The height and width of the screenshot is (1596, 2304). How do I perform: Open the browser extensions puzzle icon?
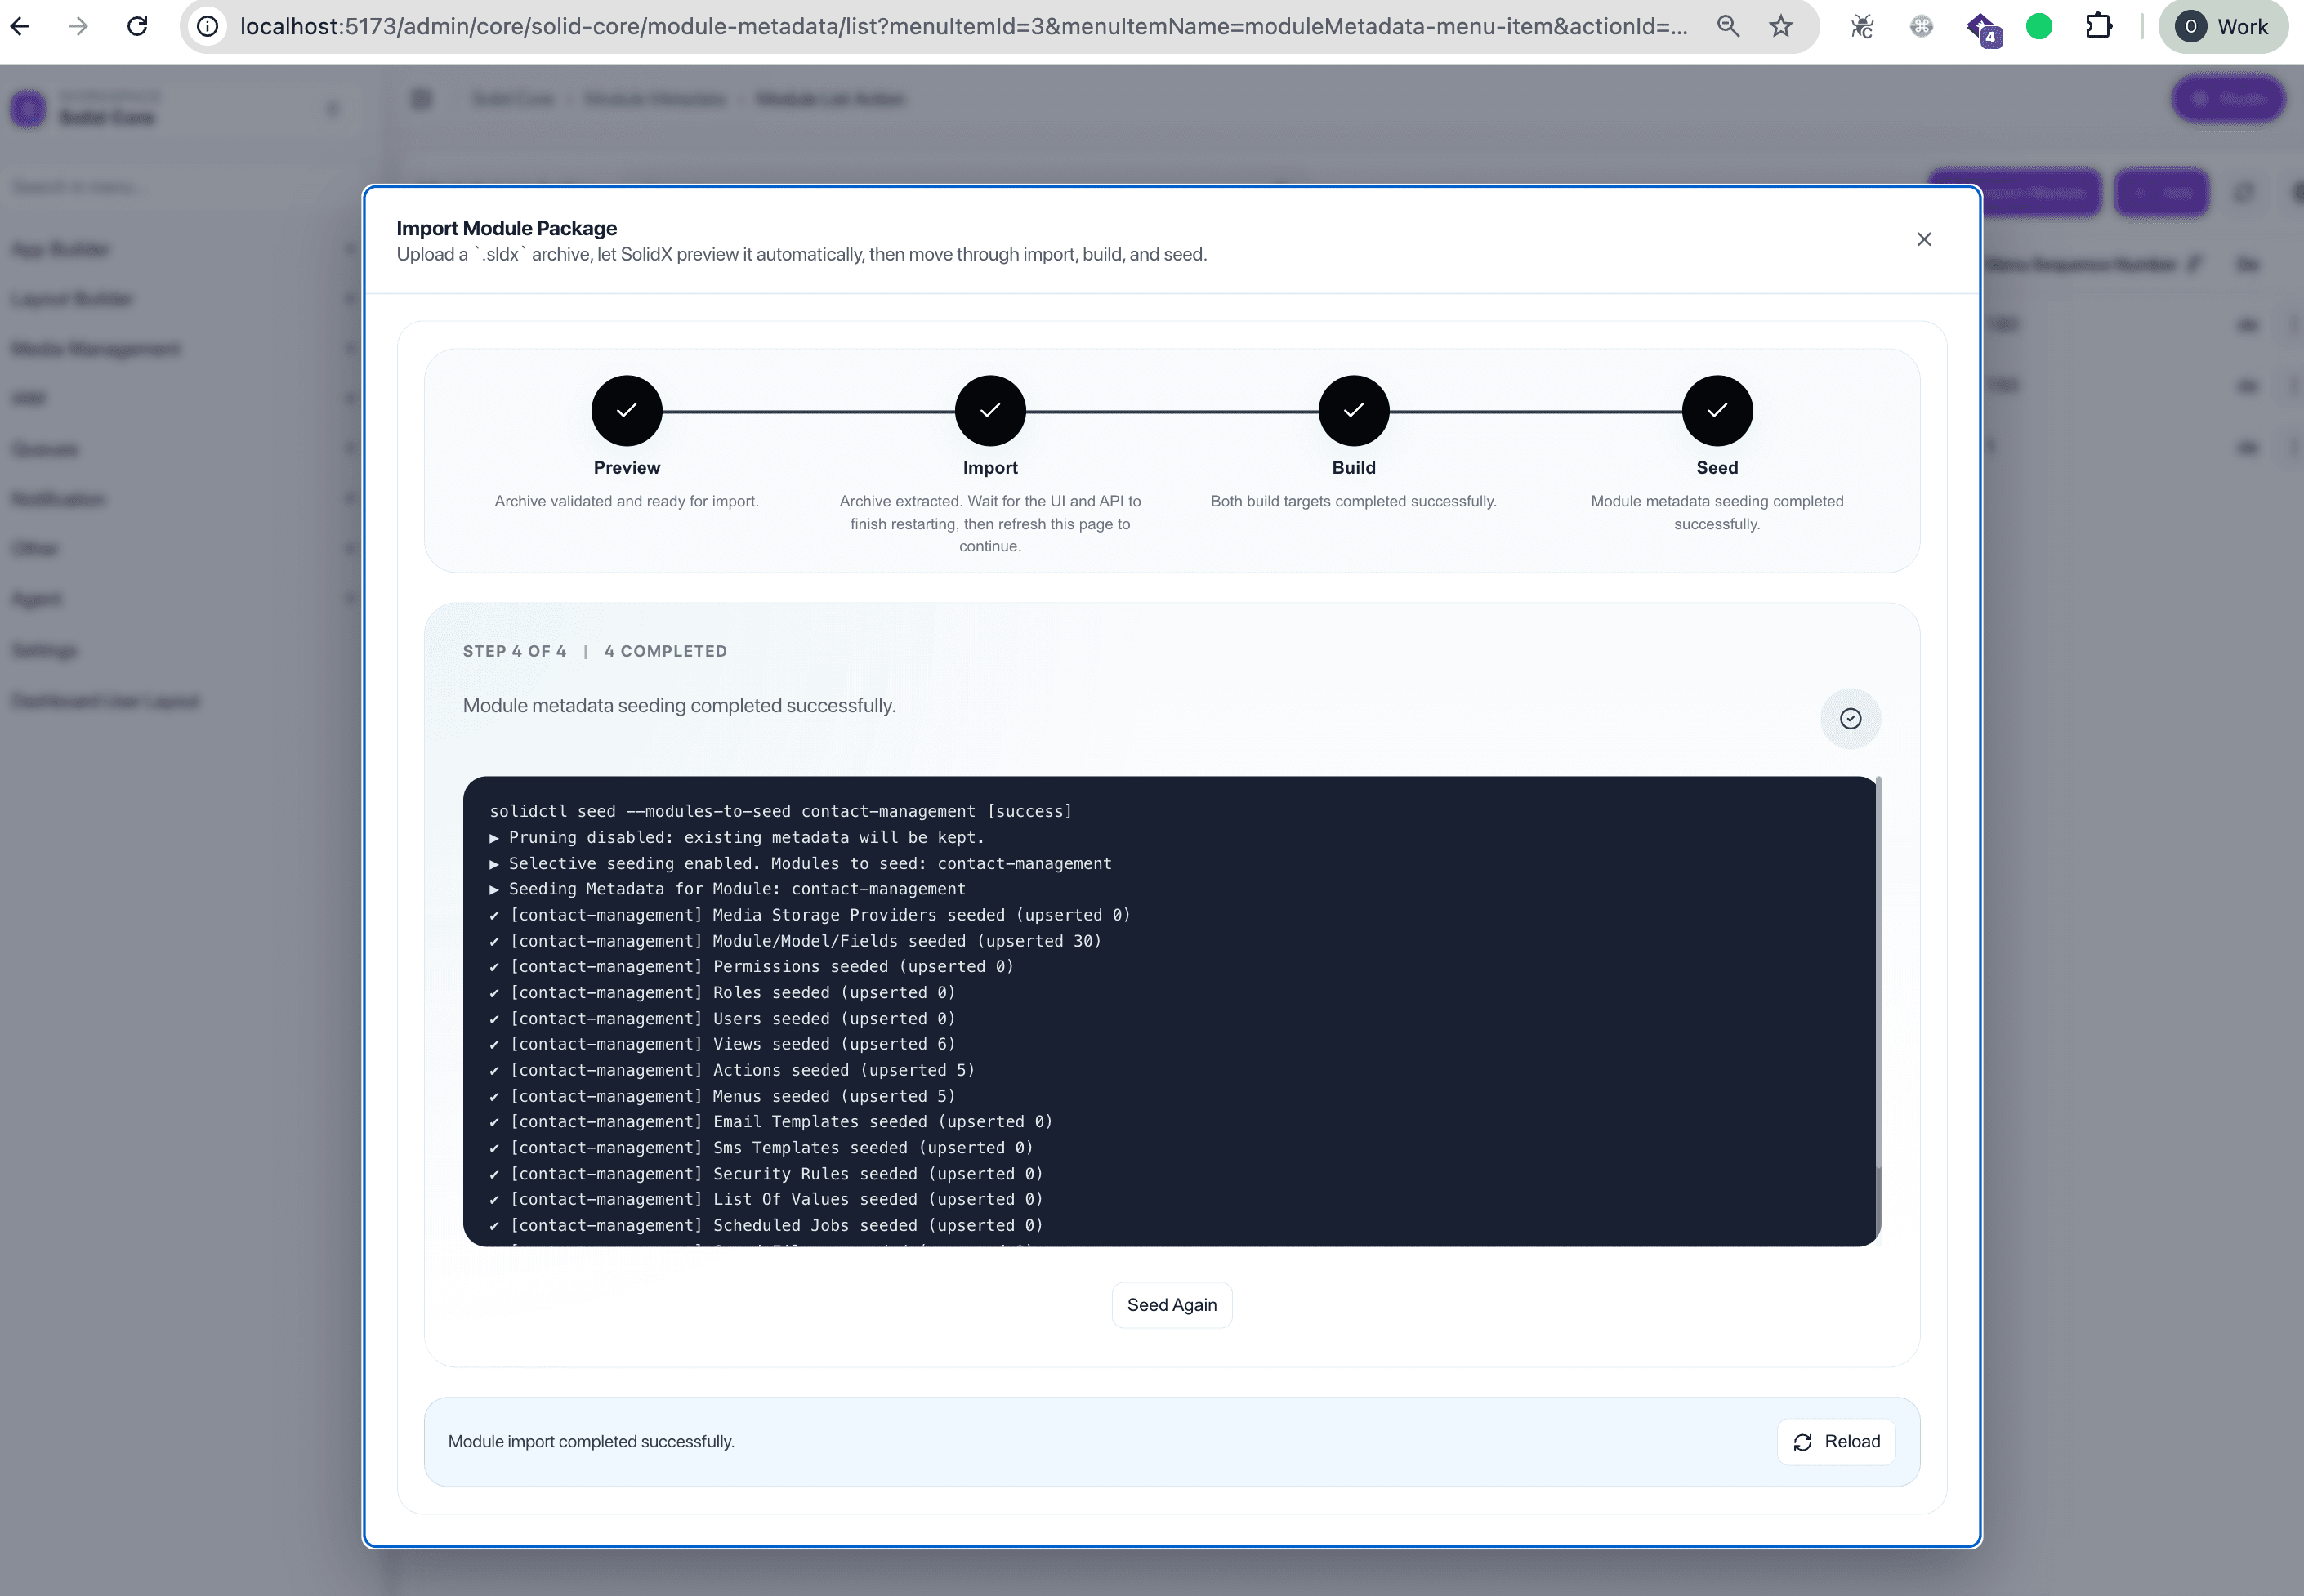tap(2099, 26)
